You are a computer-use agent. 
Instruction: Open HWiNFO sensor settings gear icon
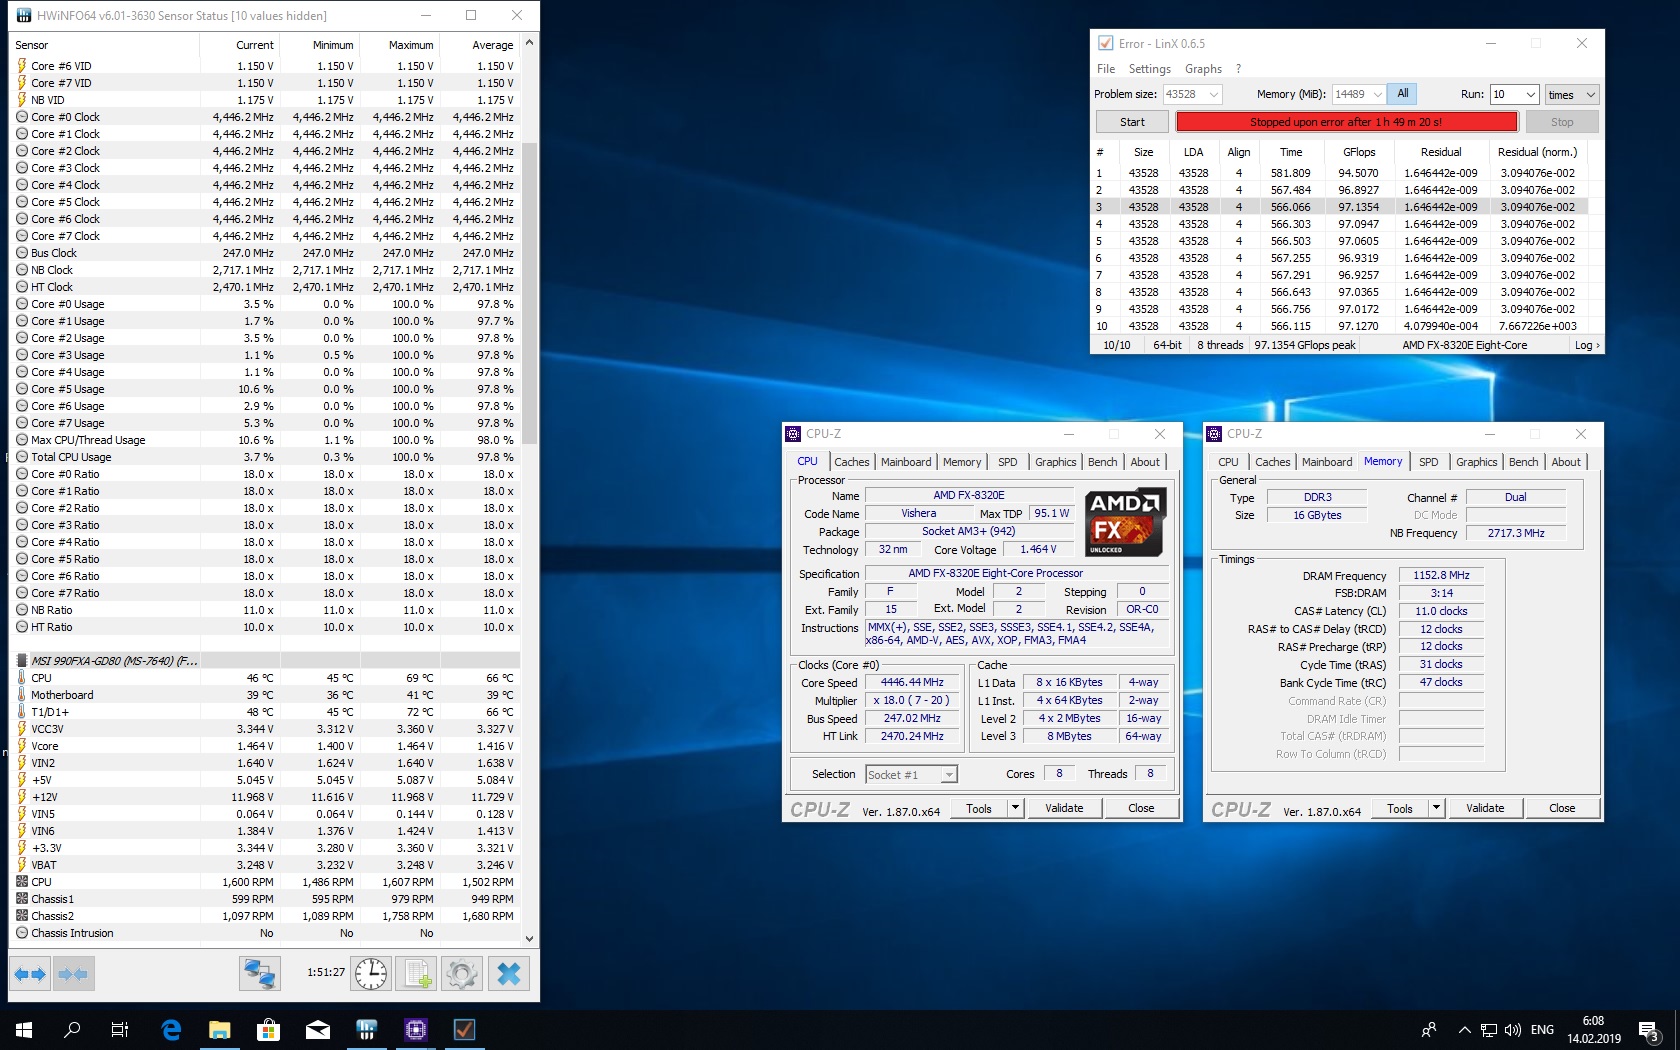click(x=462, y=973)
